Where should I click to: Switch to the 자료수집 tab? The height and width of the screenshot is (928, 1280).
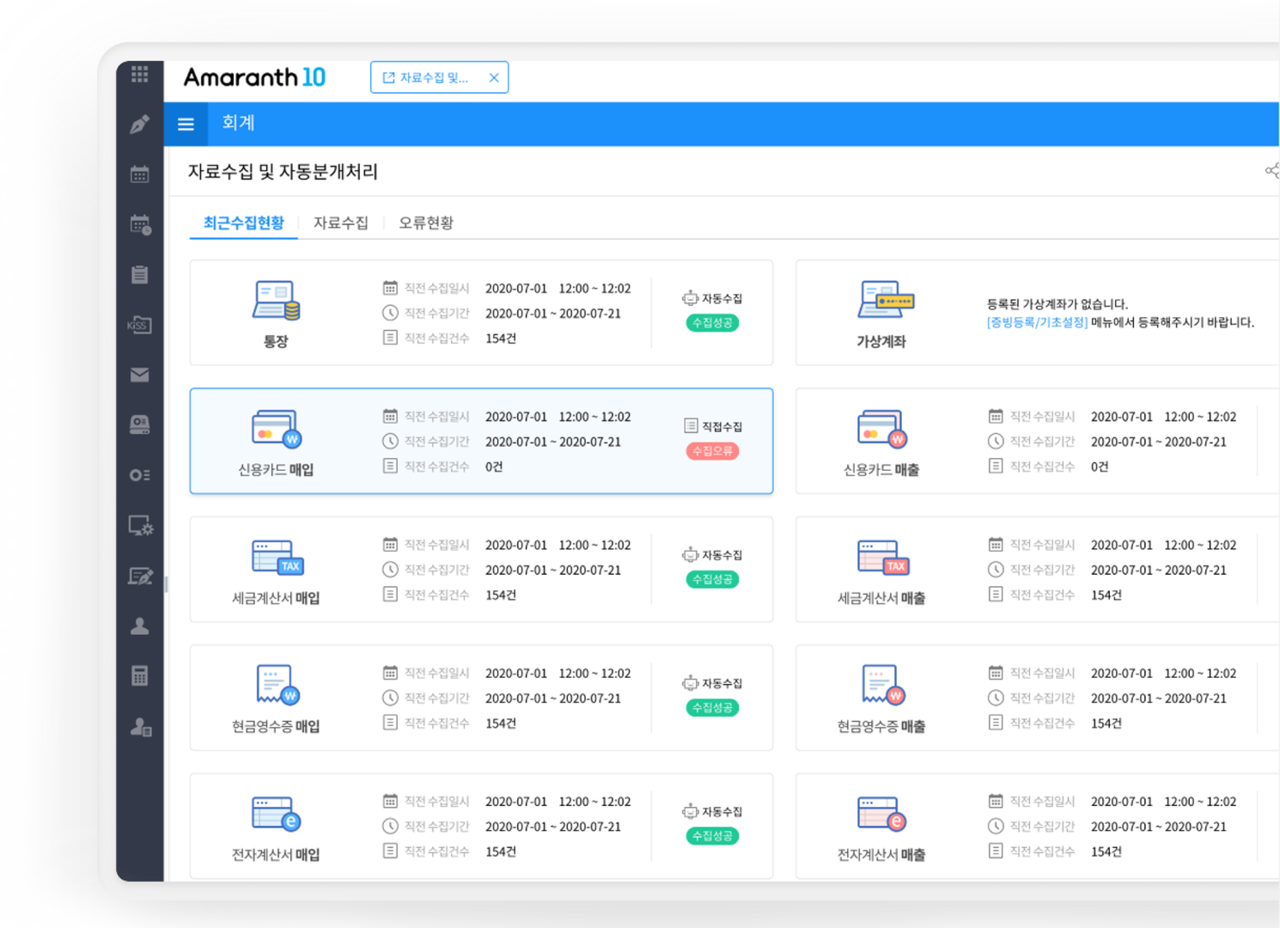pos(341,223)
